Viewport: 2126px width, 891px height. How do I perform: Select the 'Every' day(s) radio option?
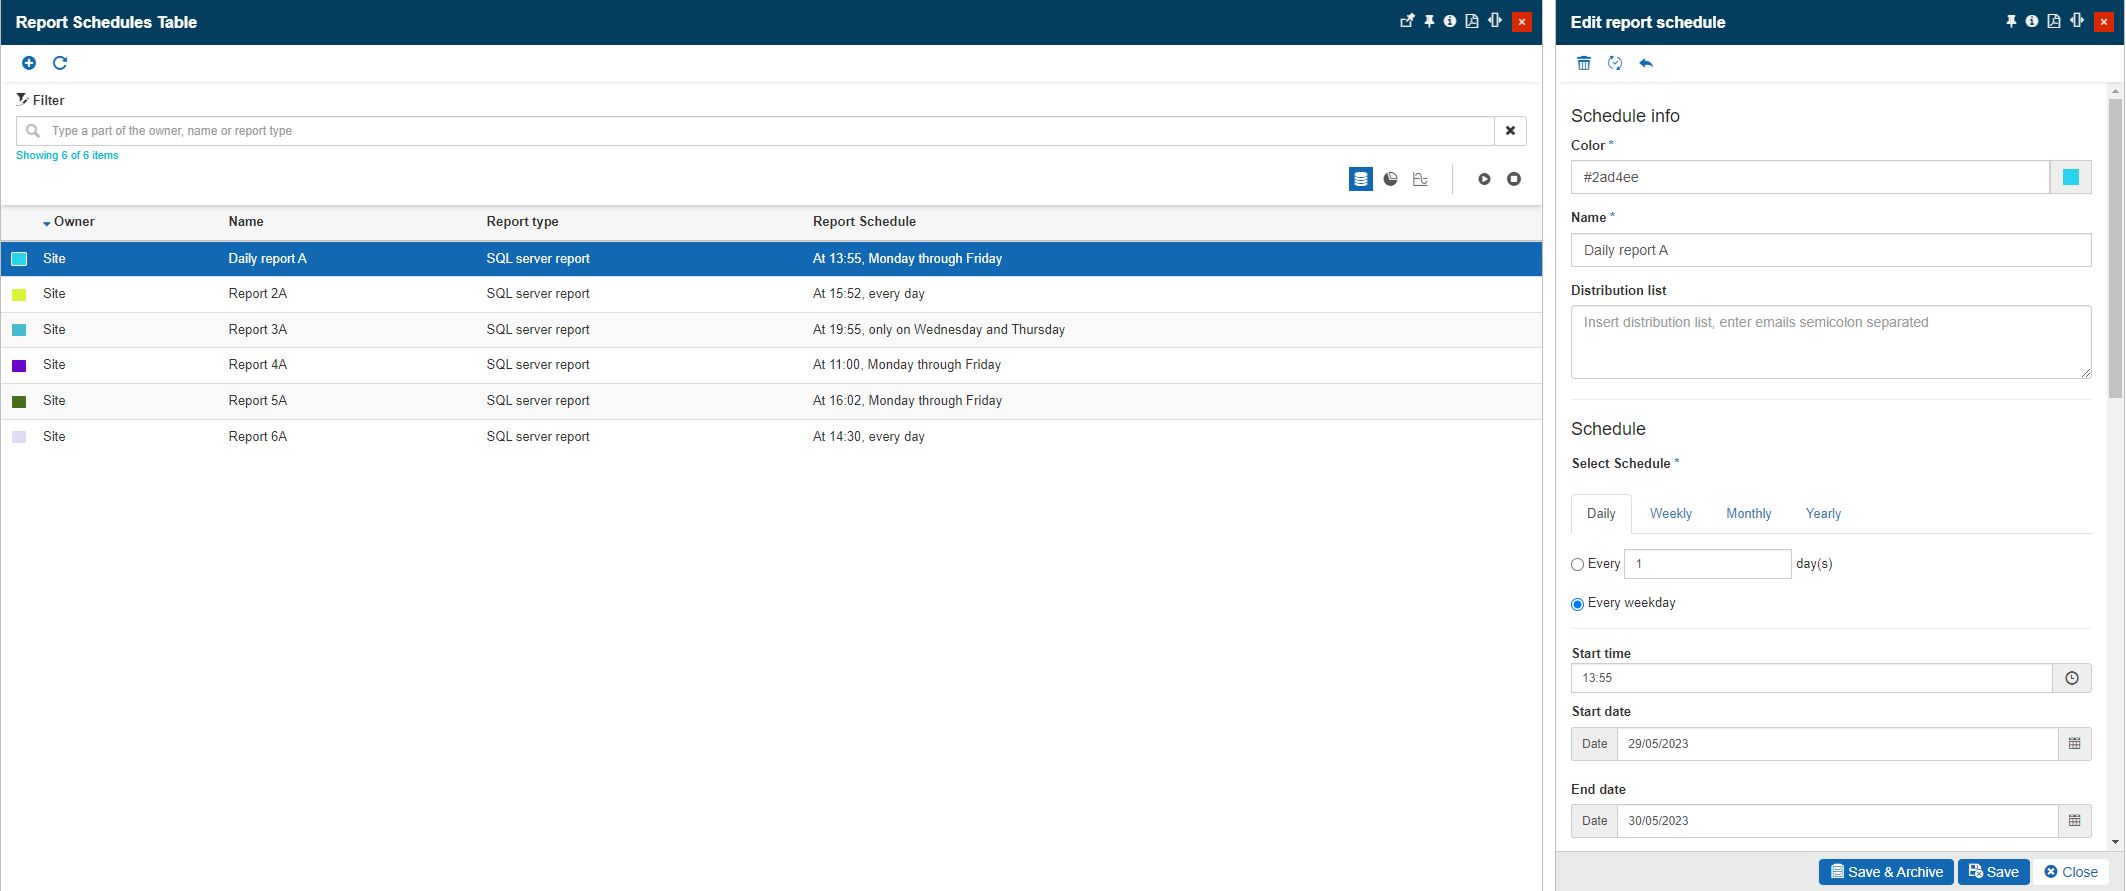[1578, 565]
